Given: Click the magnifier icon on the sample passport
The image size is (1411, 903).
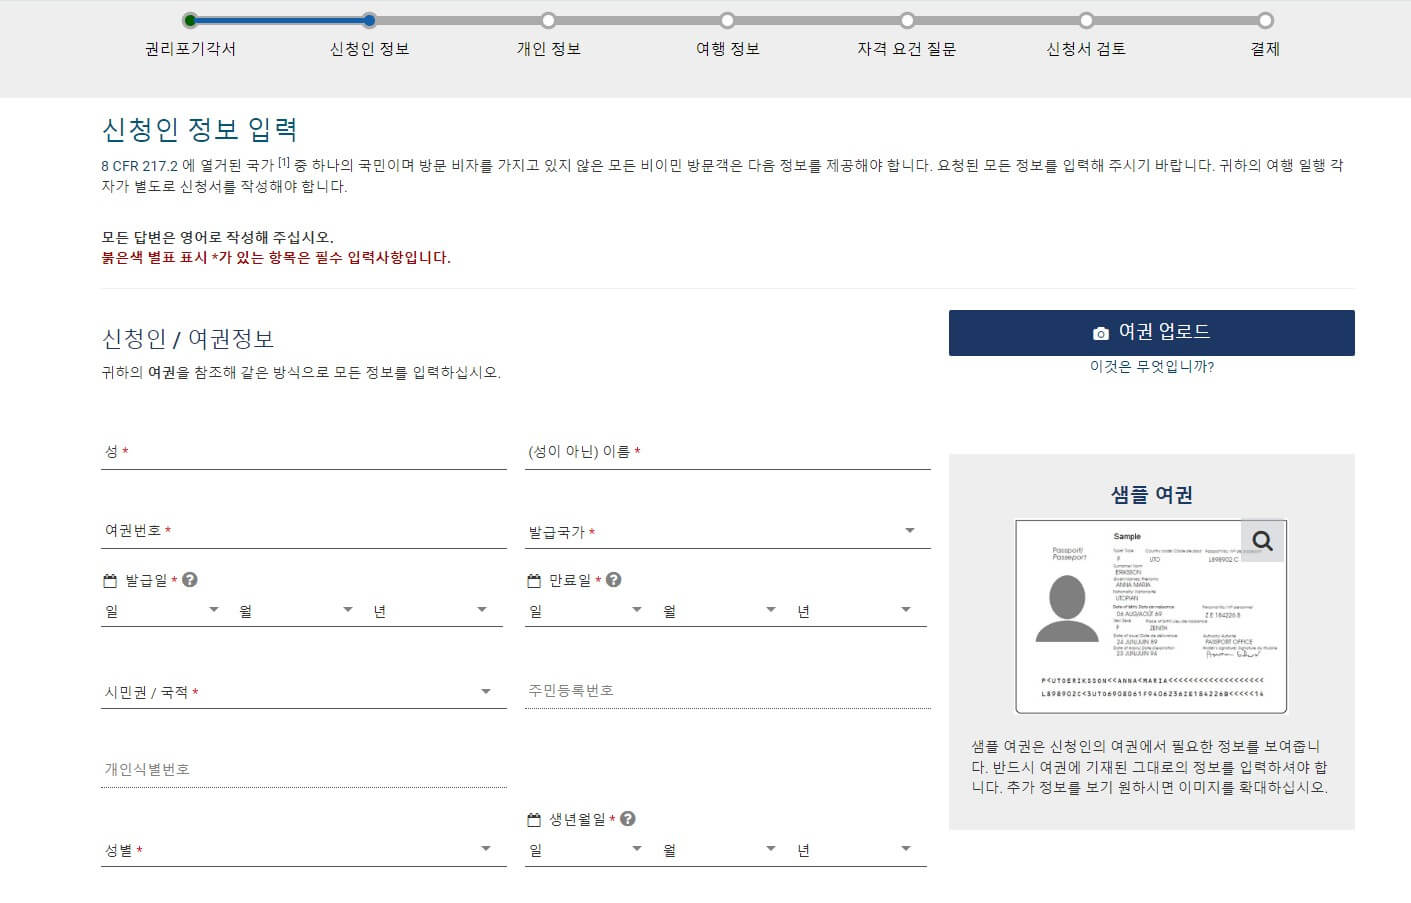Looking at the screenshot, I should [1262, 540].
